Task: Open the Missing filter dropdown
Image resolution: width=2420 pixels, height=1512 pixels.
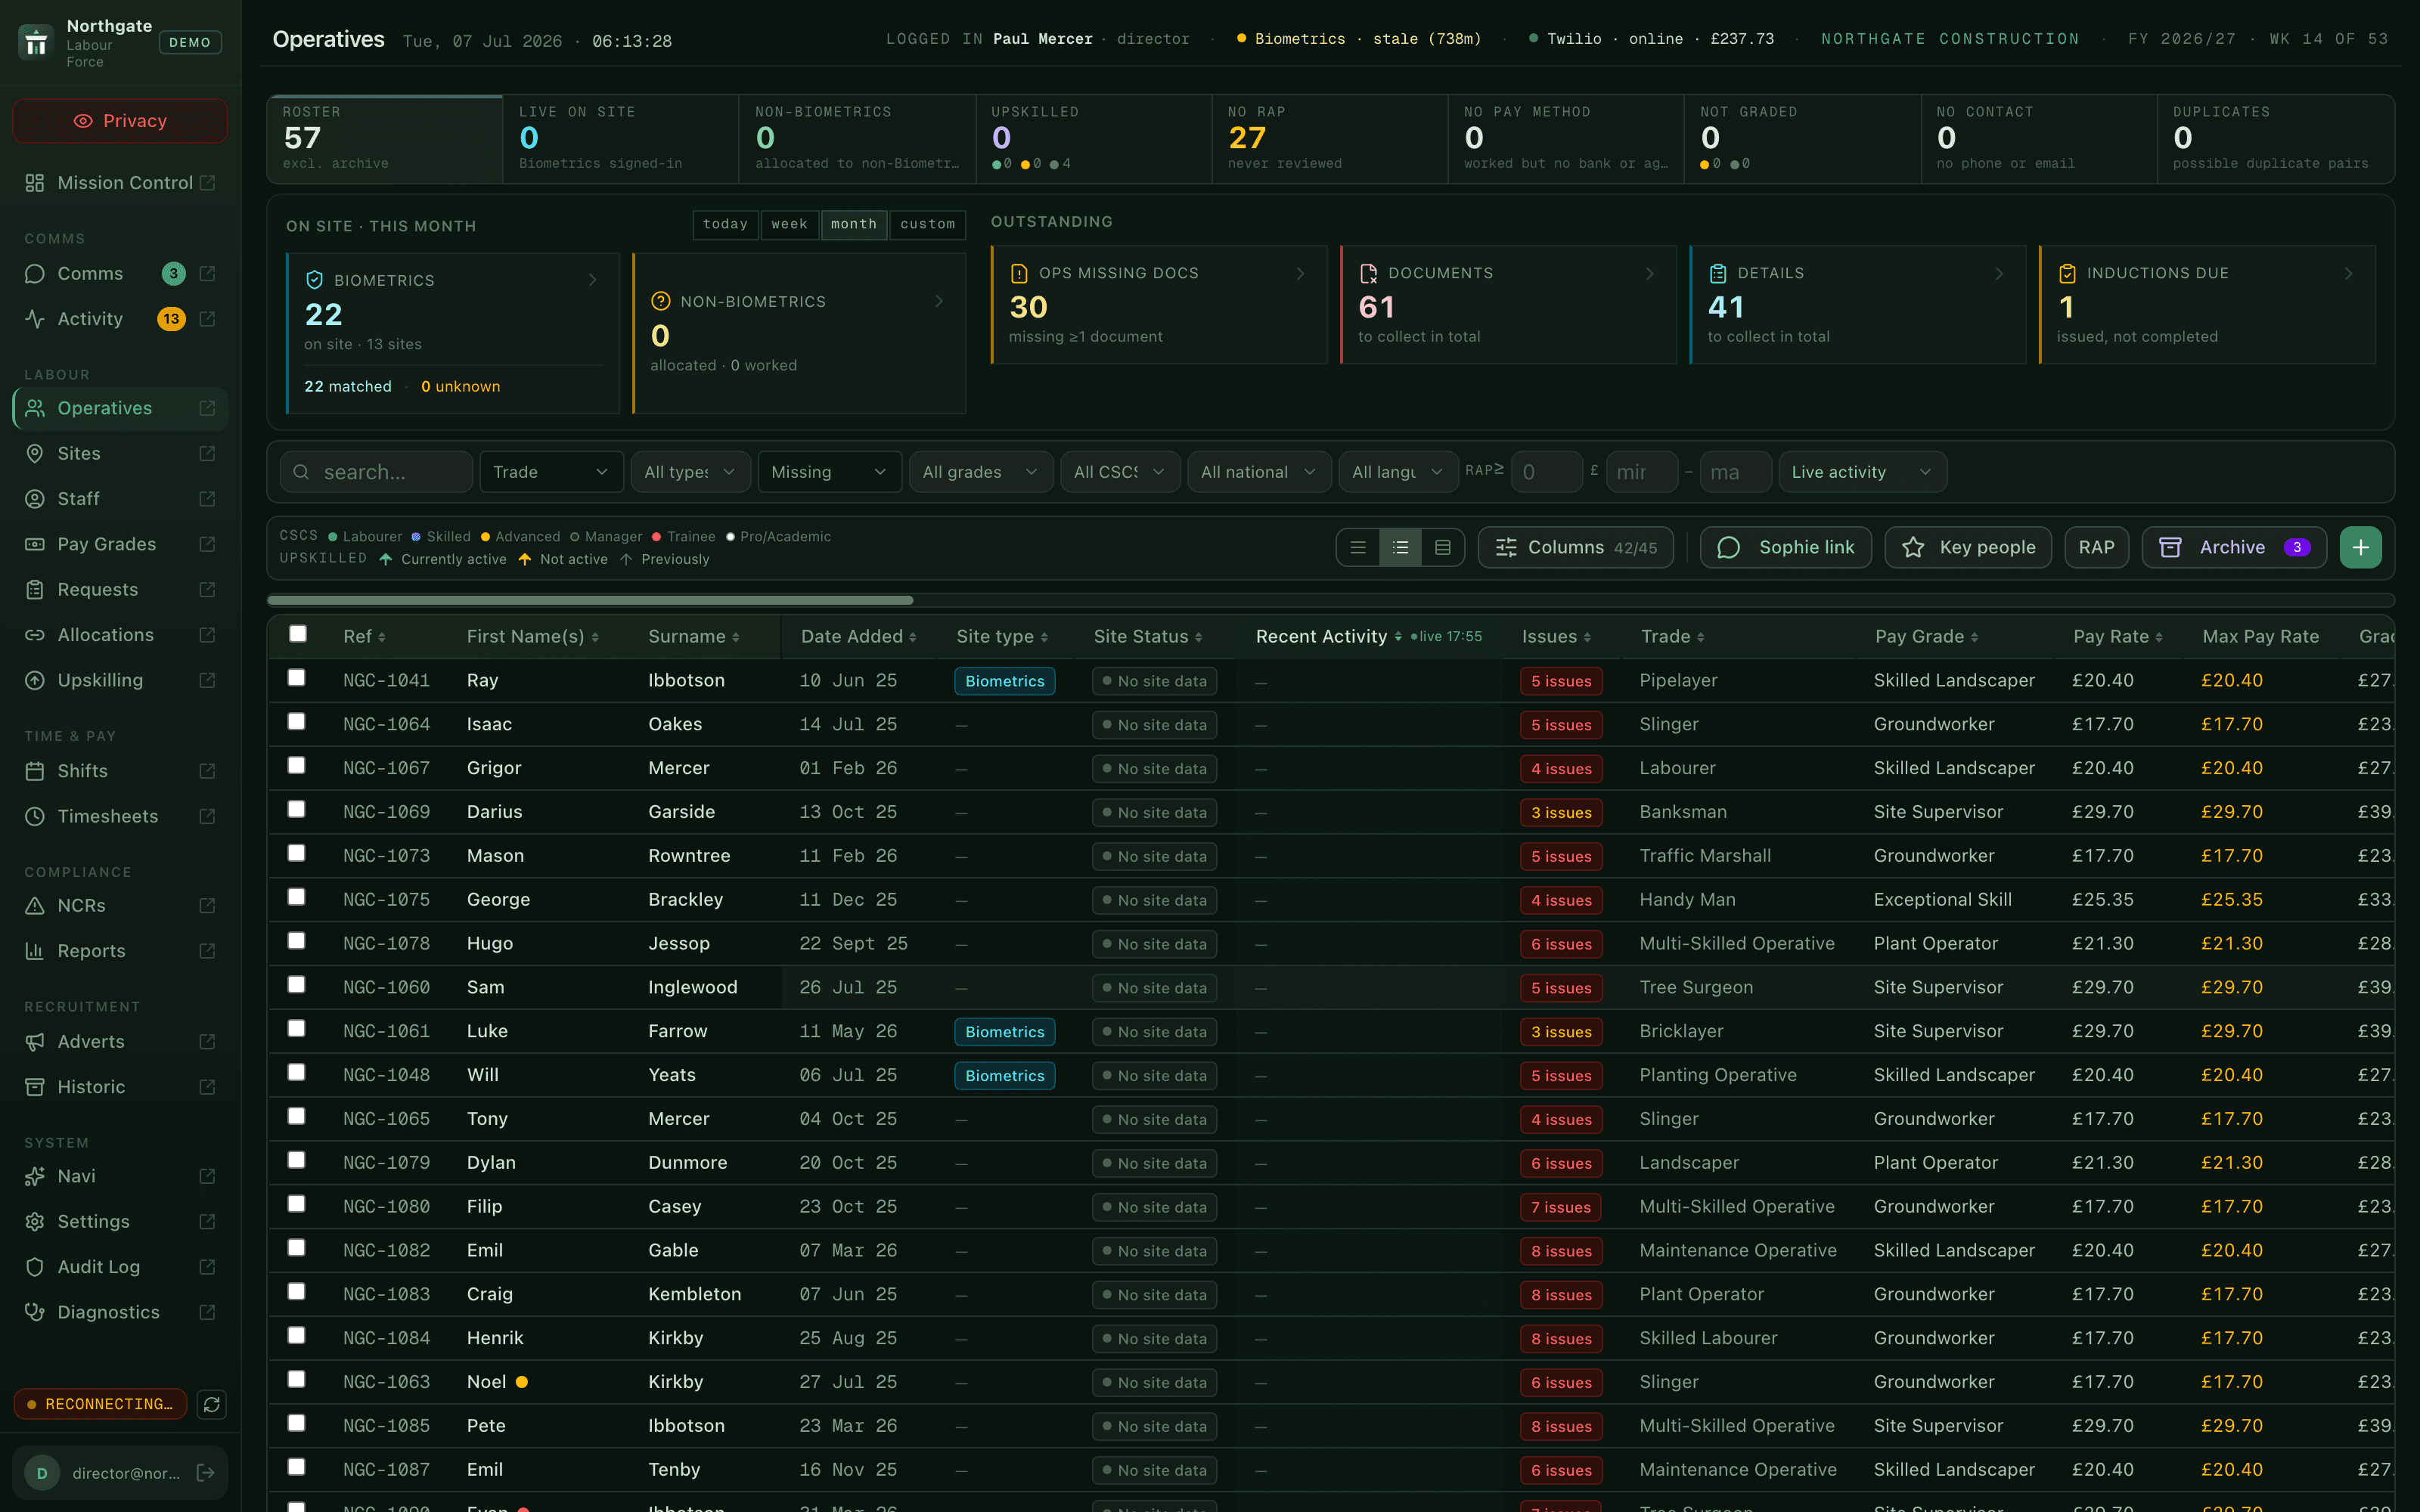Action: pos(829,472)
